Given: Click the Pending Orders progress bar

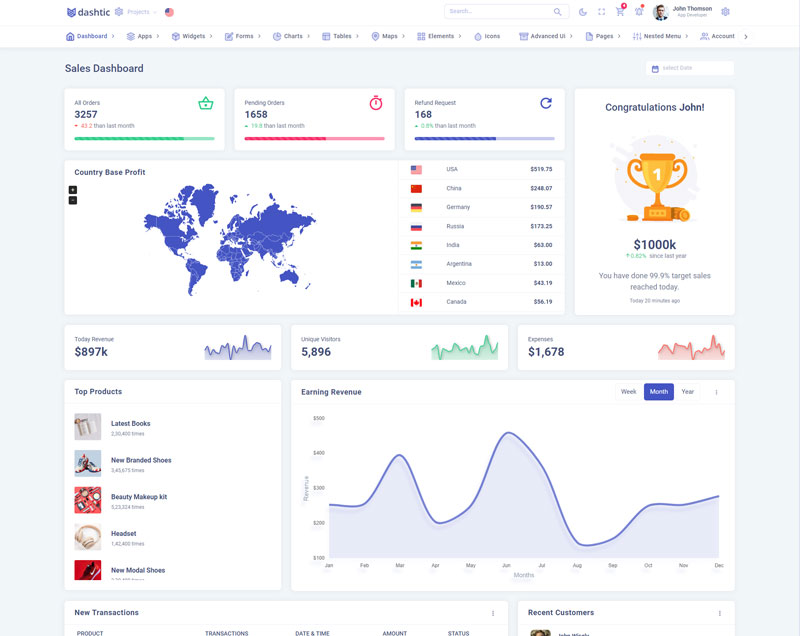Looking at the screenshot, I should 314,138.
